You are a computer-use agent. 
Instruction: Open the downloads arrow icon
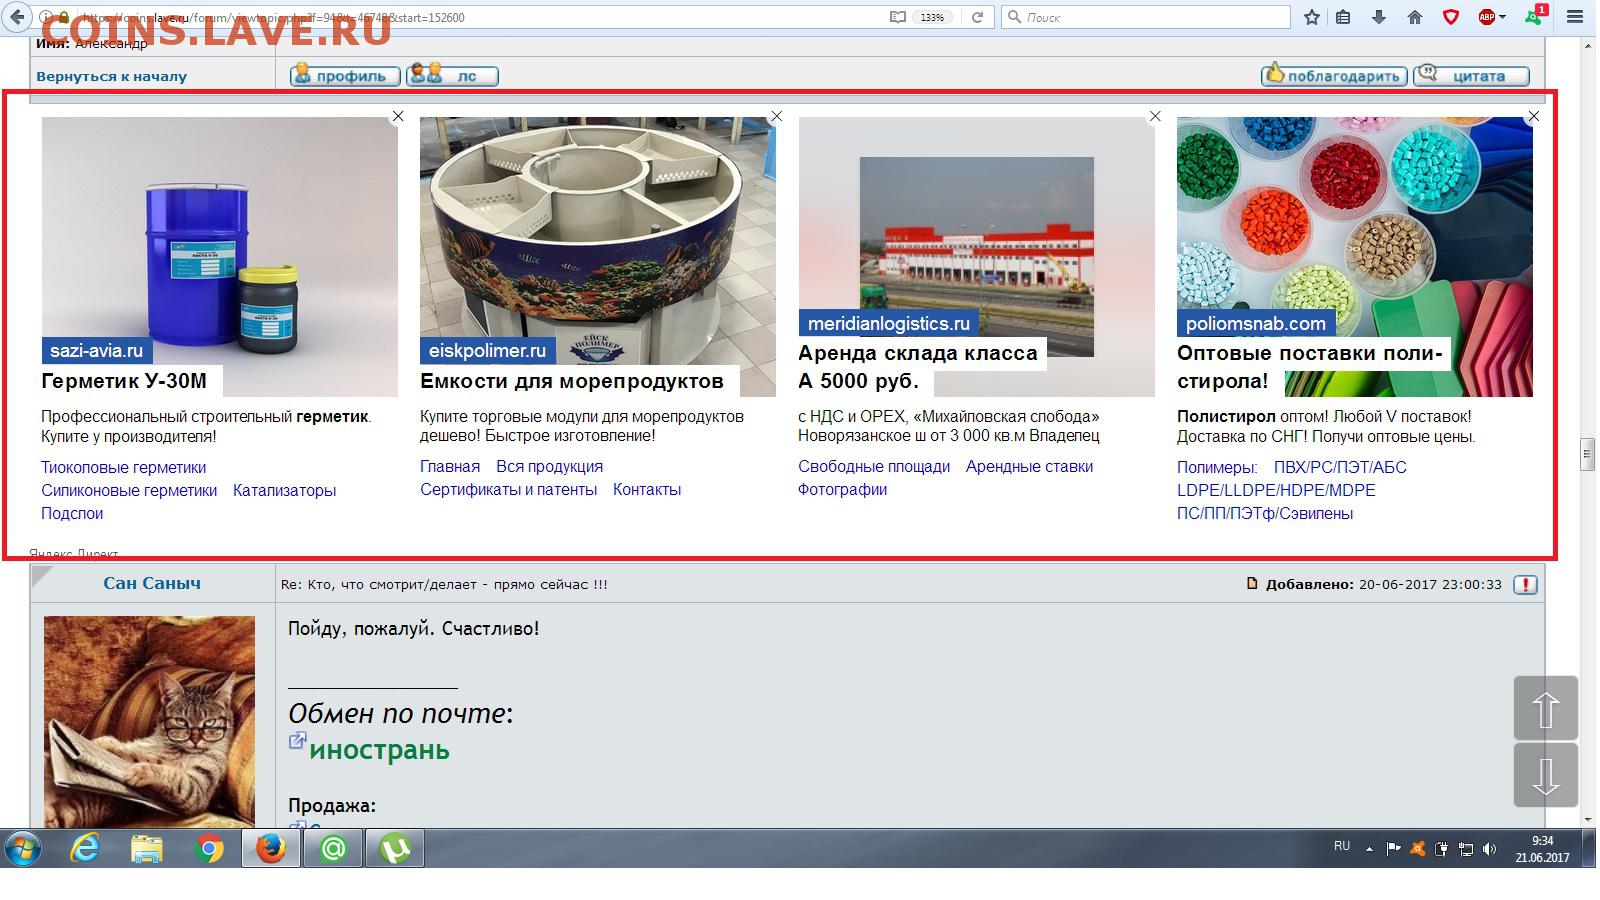tap(1379, 17)
